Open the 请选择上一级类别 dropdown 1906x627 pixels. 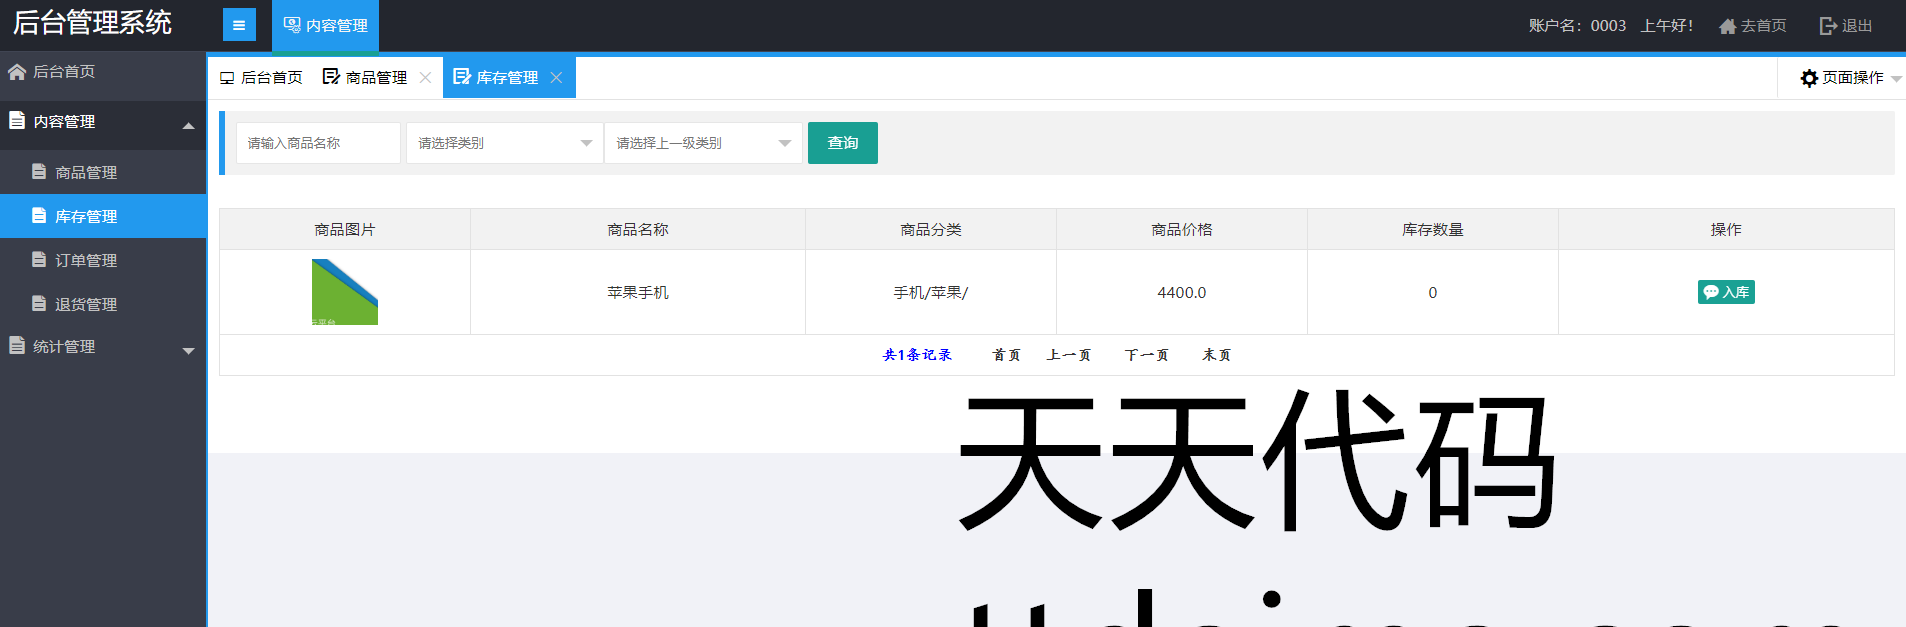click(702, 143)
